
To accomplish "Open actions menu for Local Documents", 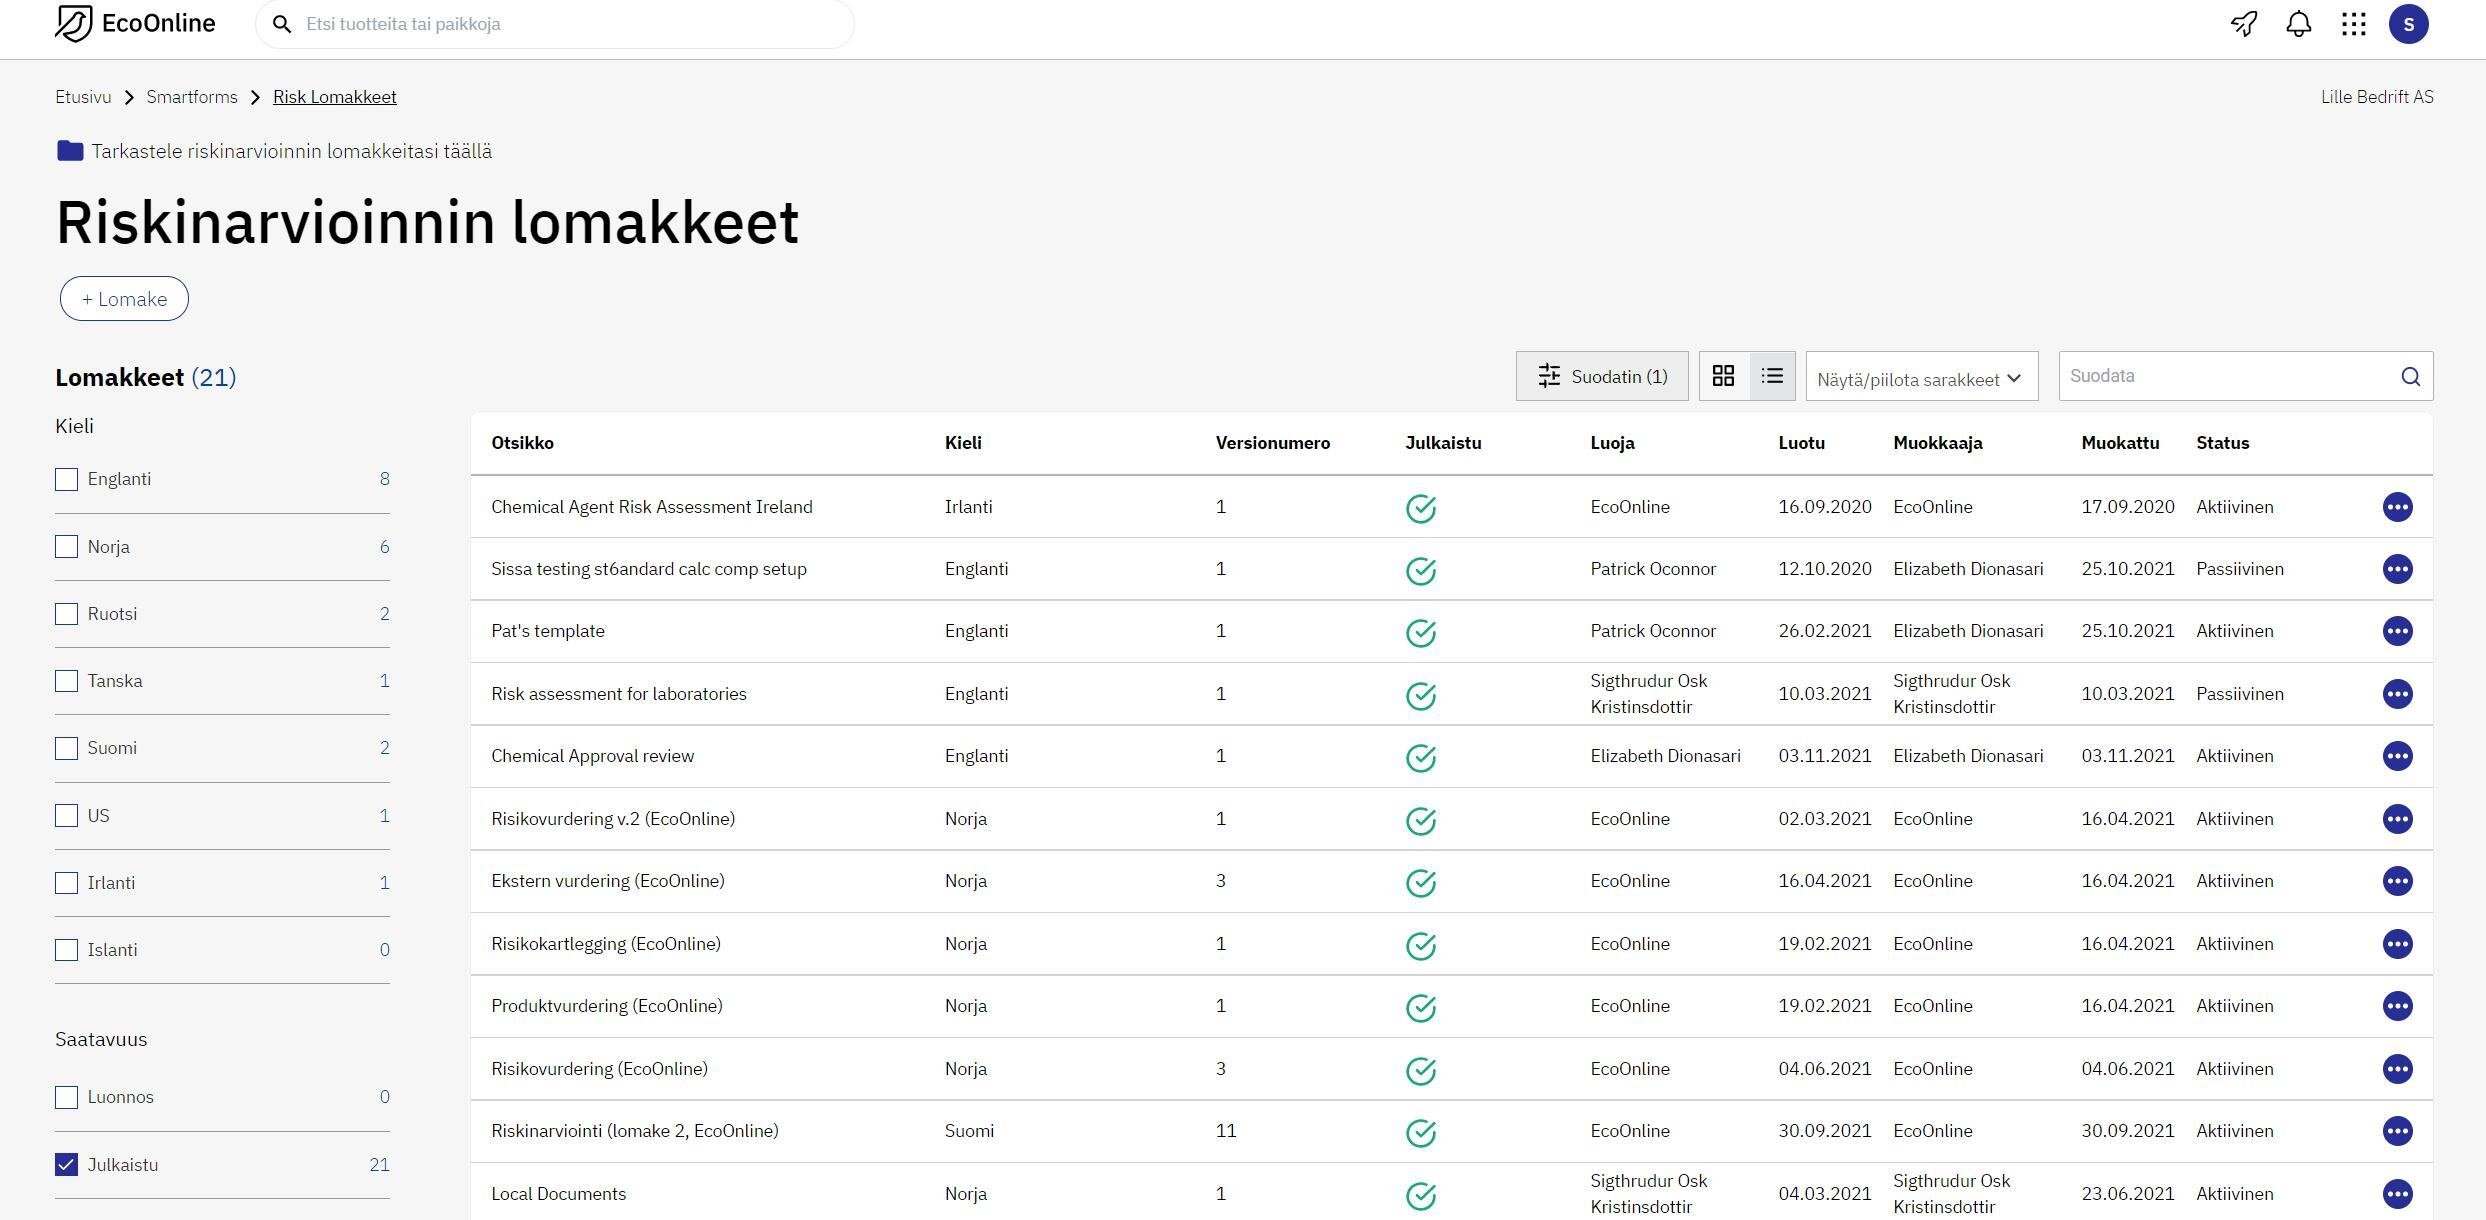I will click(2397, 1194).
